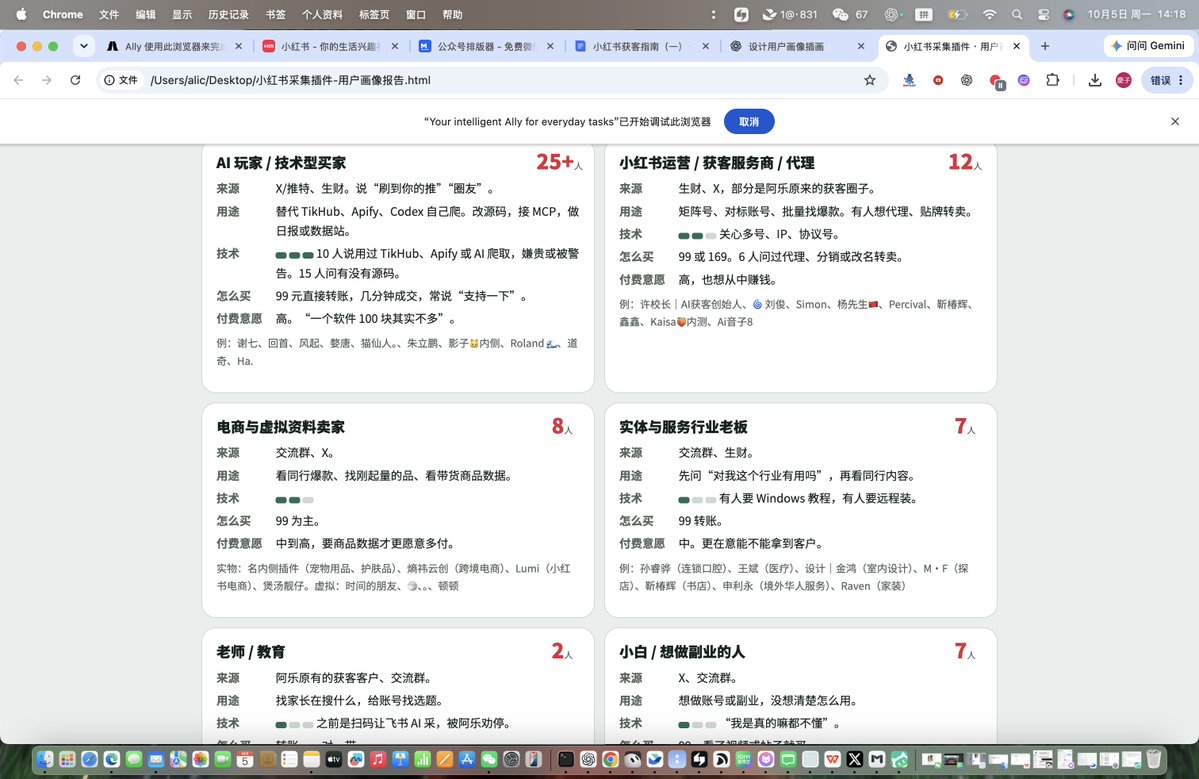Click the date and time in the menu bar
This screenshot has height=779, width=1199.
(1136, 14)
